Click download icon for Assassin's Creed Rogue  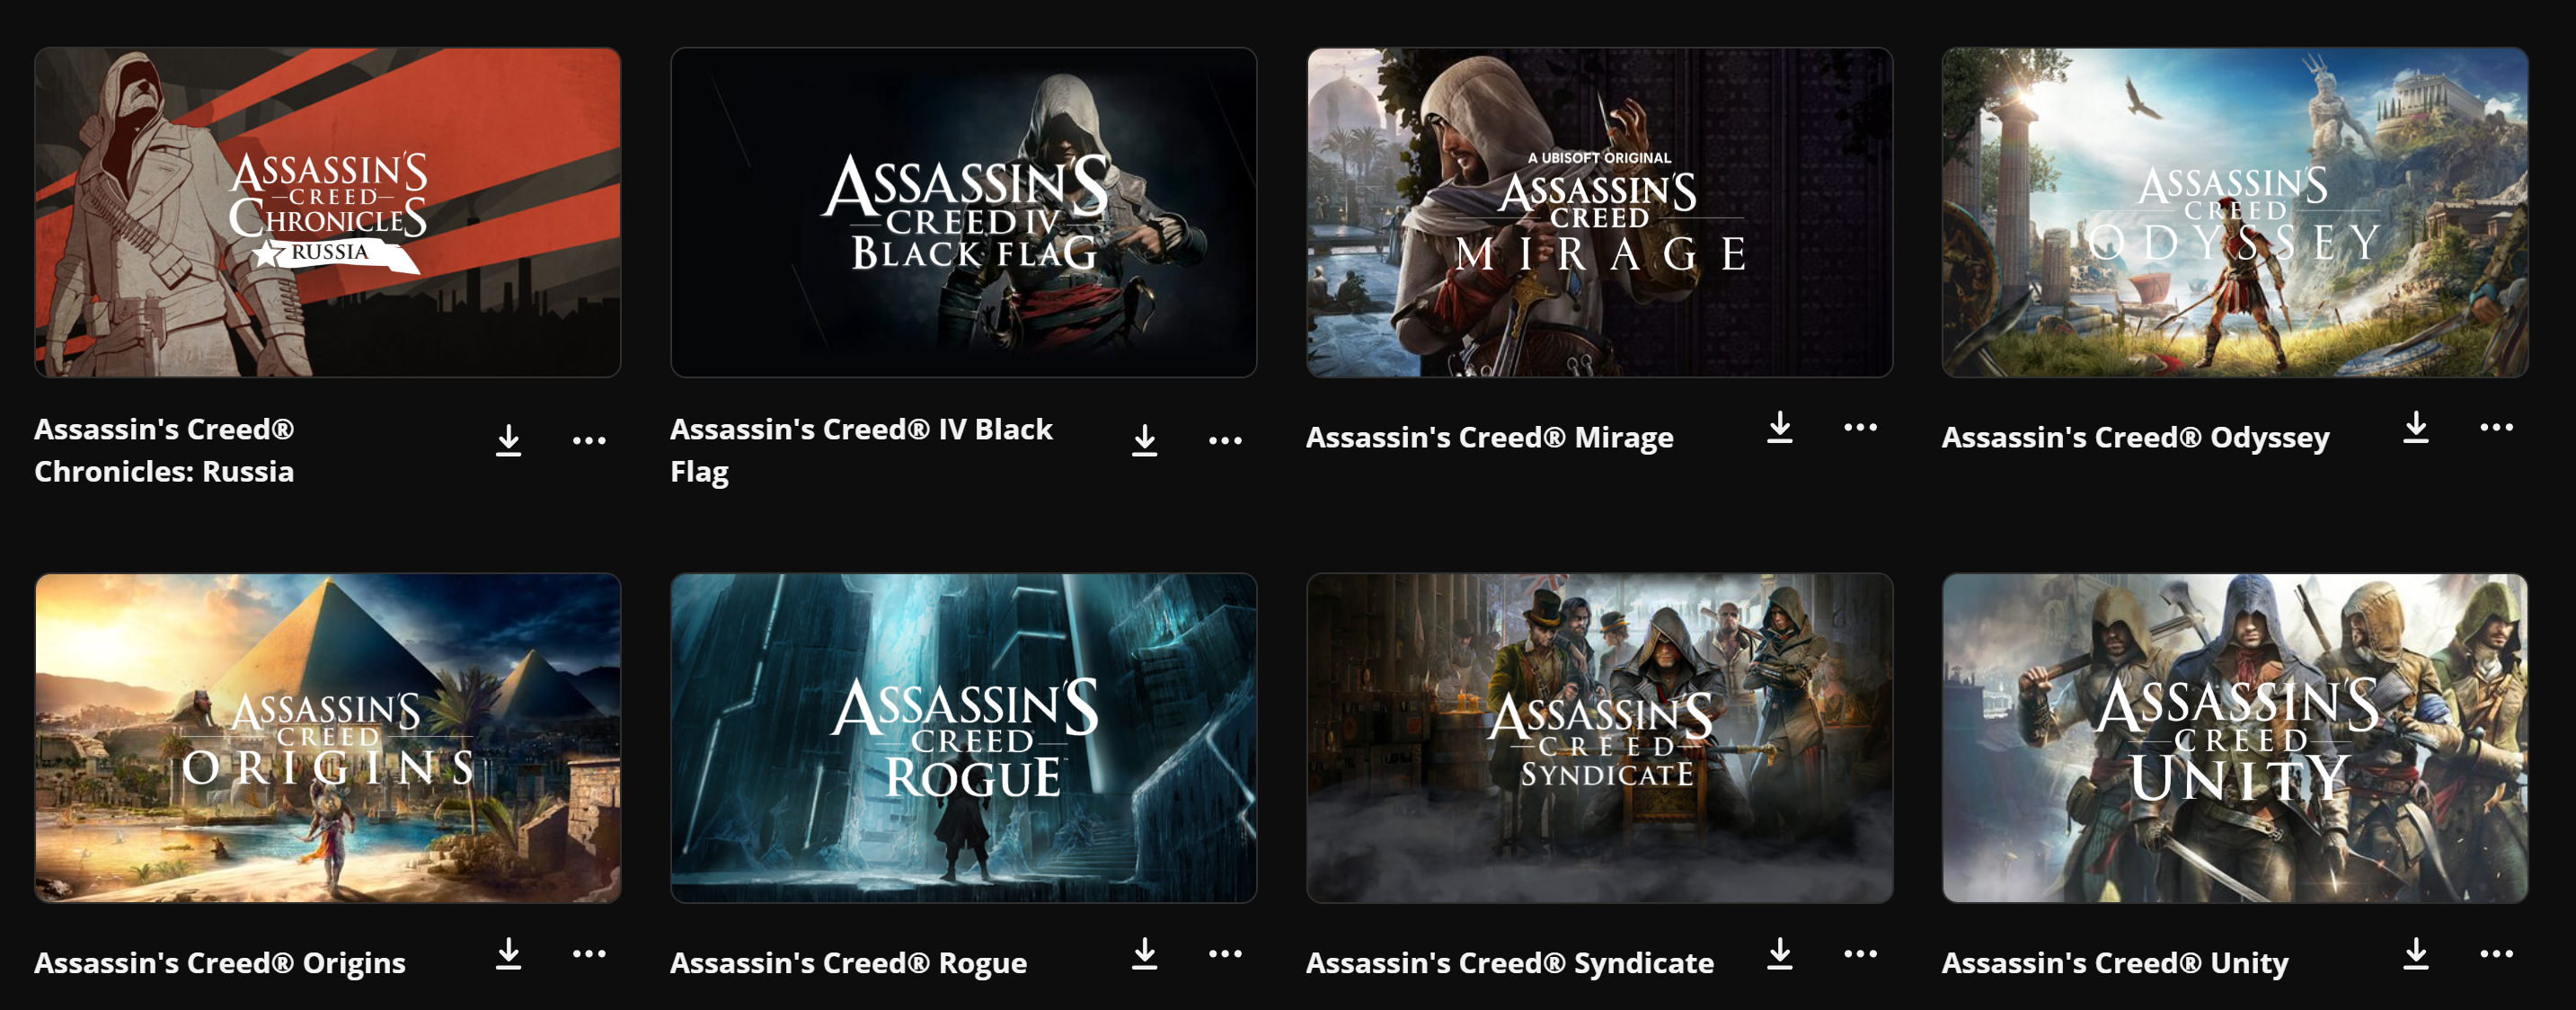1144,954
